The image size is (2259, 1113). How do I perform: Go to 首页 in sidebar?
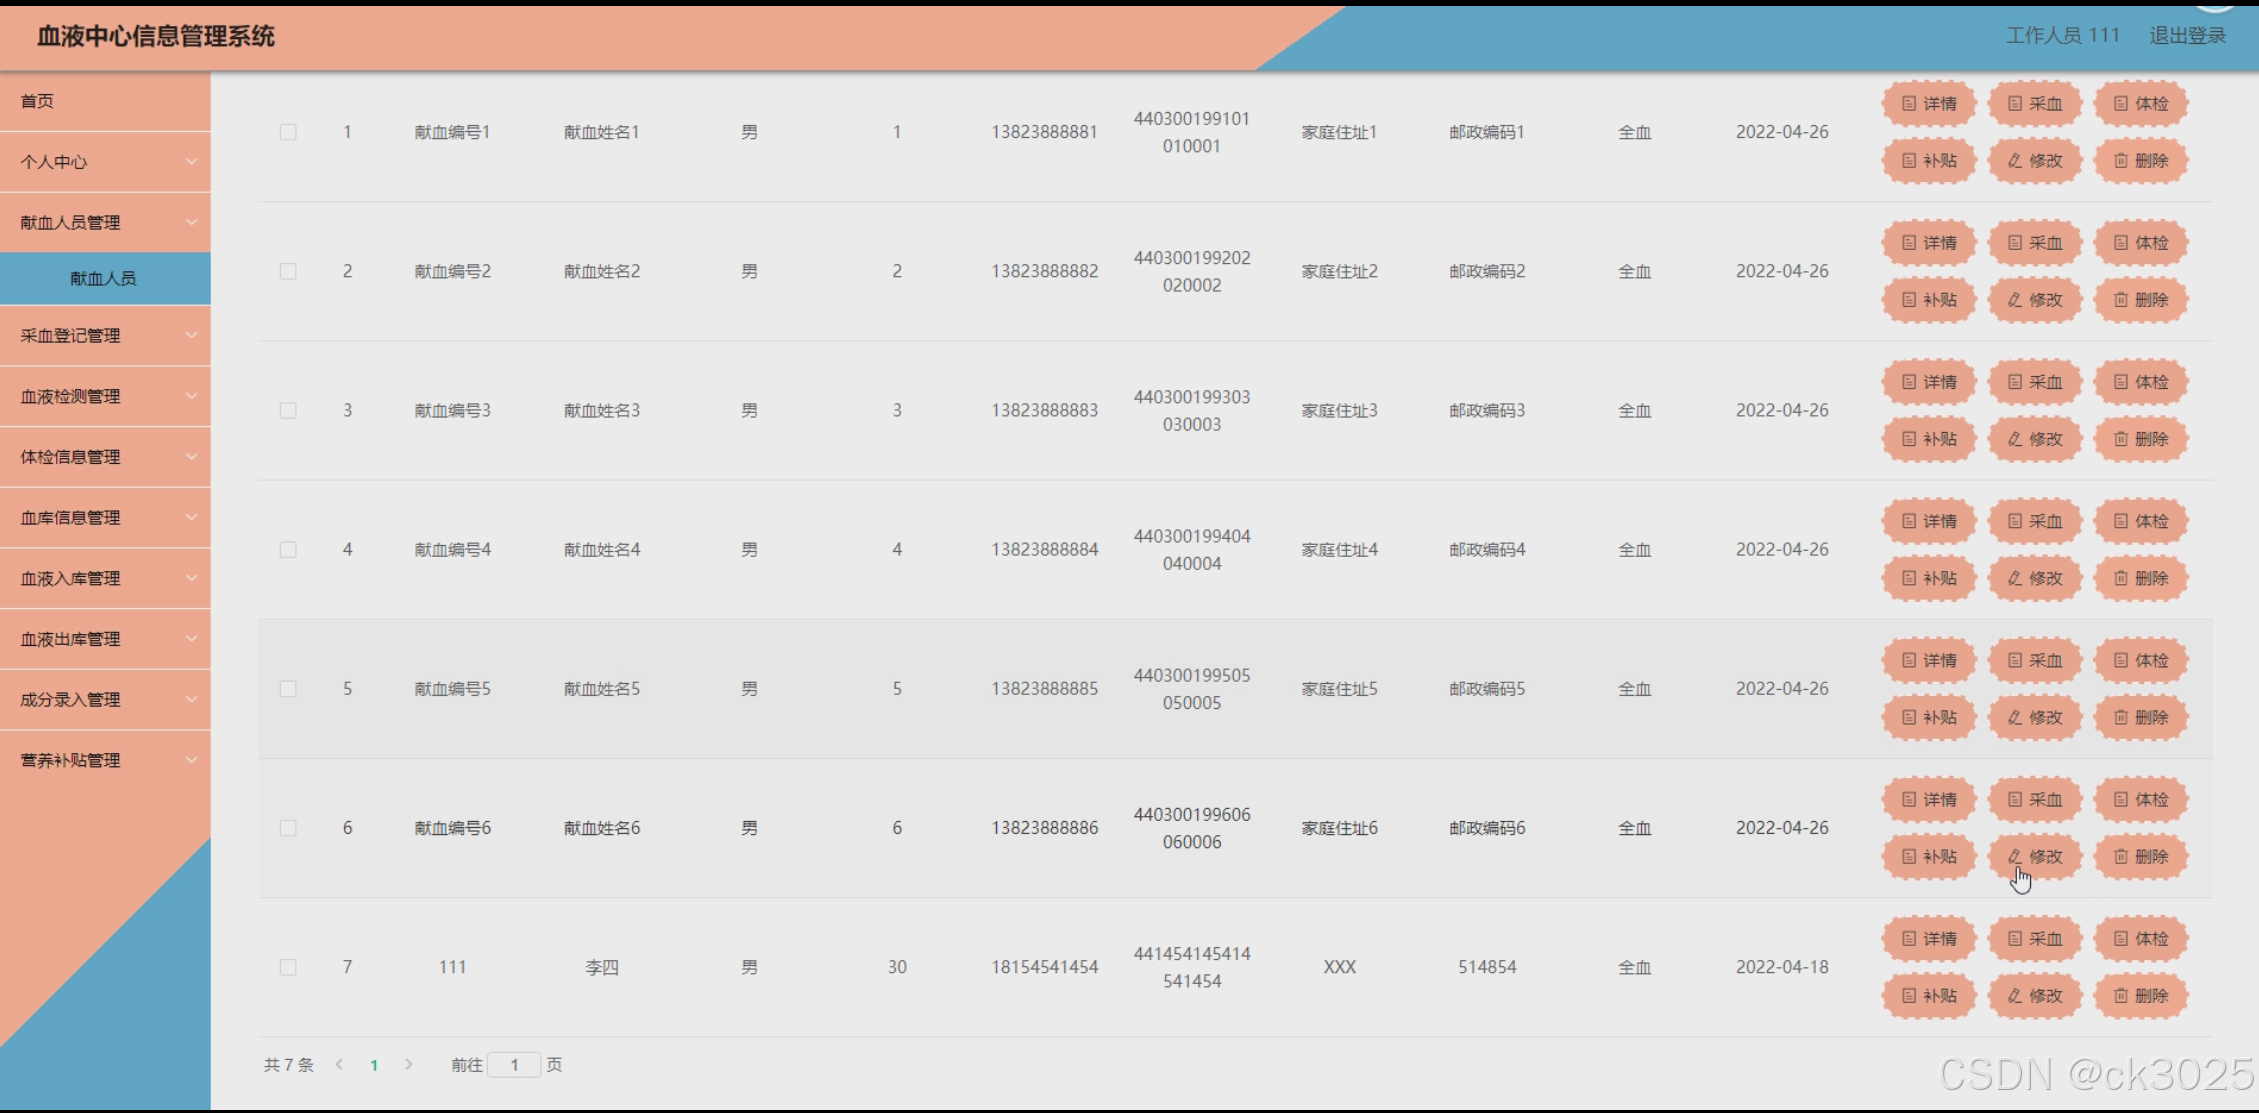(x=38, y=101)
